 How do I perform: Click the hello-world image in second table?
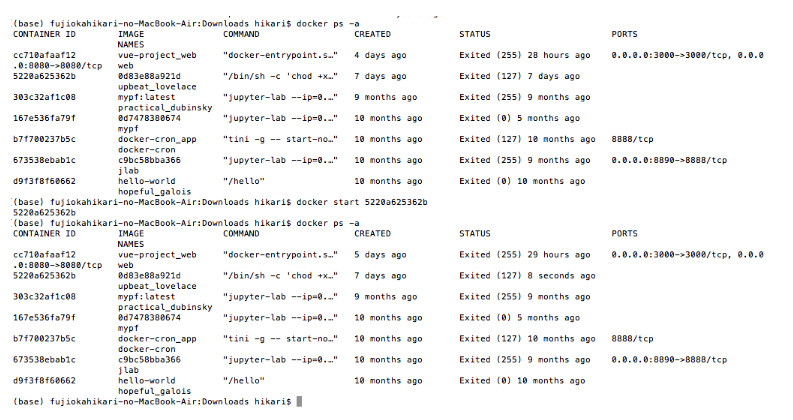(147, 381)
